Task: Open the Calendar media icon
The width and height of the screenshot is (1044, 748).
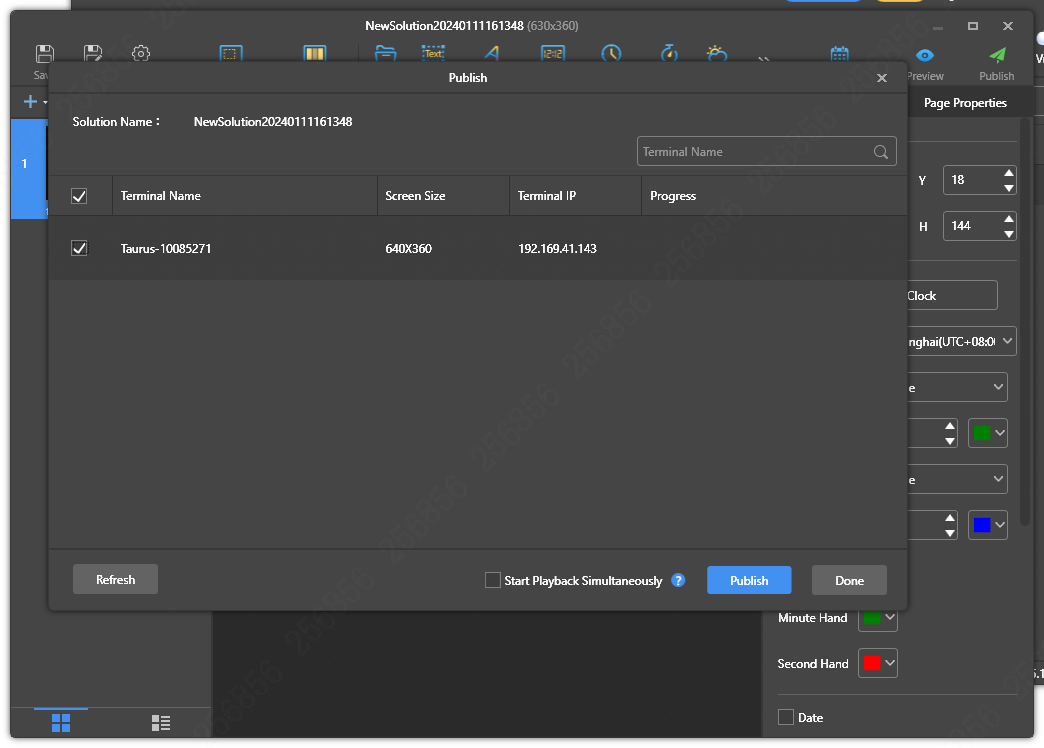Action: pyautogui.click(x=838, y=52)
